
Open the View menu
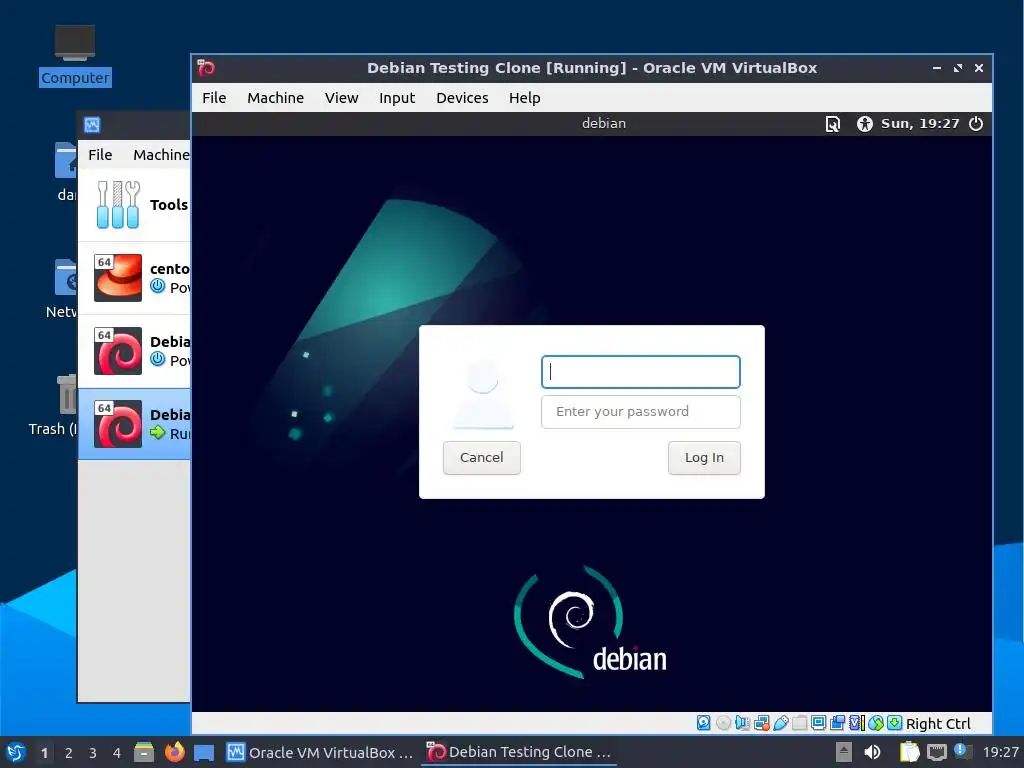pos(341,98)
